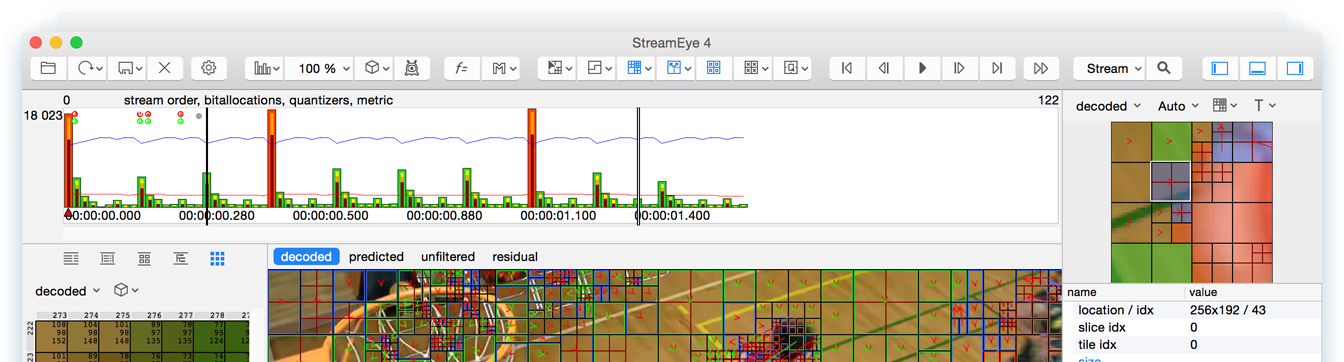Click the fast-forward double arrow button

click(x=1041, y=68)
